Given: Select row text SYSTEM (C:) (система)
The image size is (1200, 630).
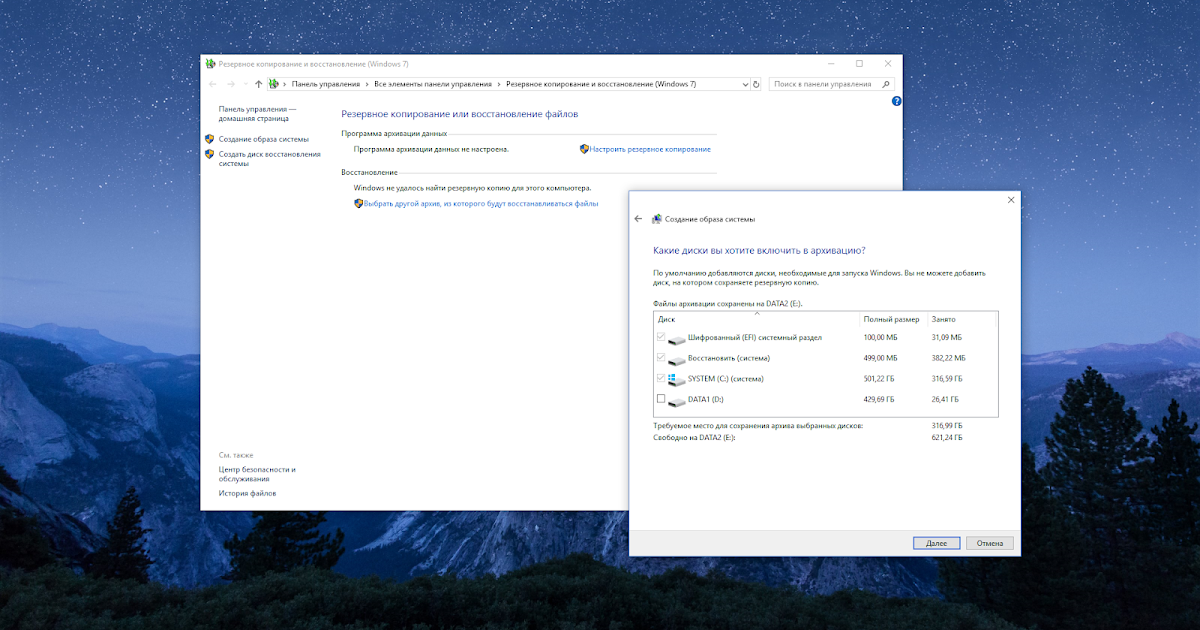Looking at the screenshot, I should click(726, 379).
